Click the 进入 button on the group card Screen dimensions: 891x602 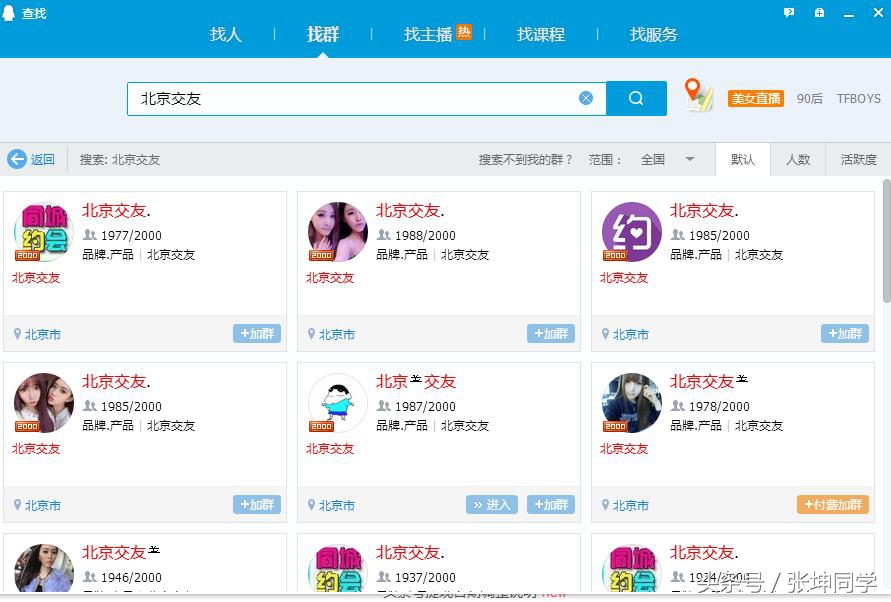[x=492, y=505]
